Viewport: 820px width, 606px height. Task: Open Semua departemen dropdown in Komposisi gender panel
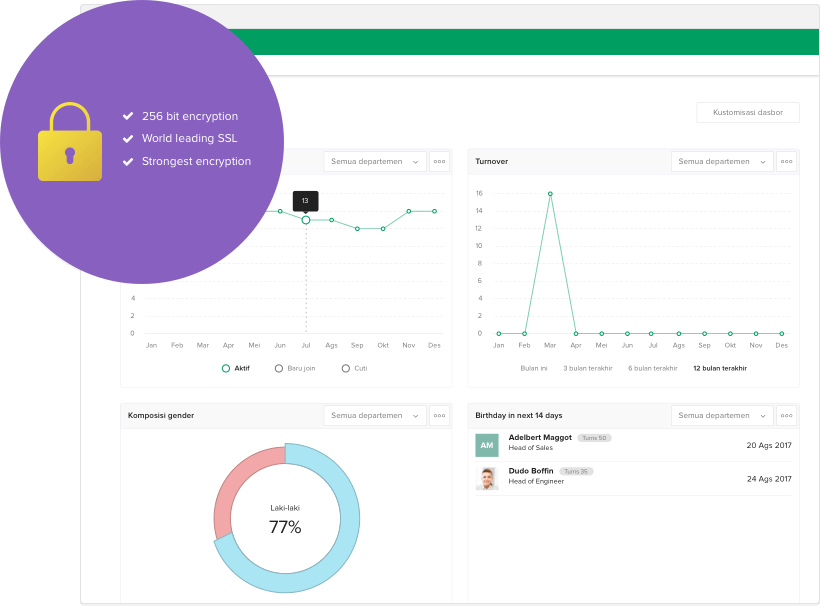click(374, 416)
